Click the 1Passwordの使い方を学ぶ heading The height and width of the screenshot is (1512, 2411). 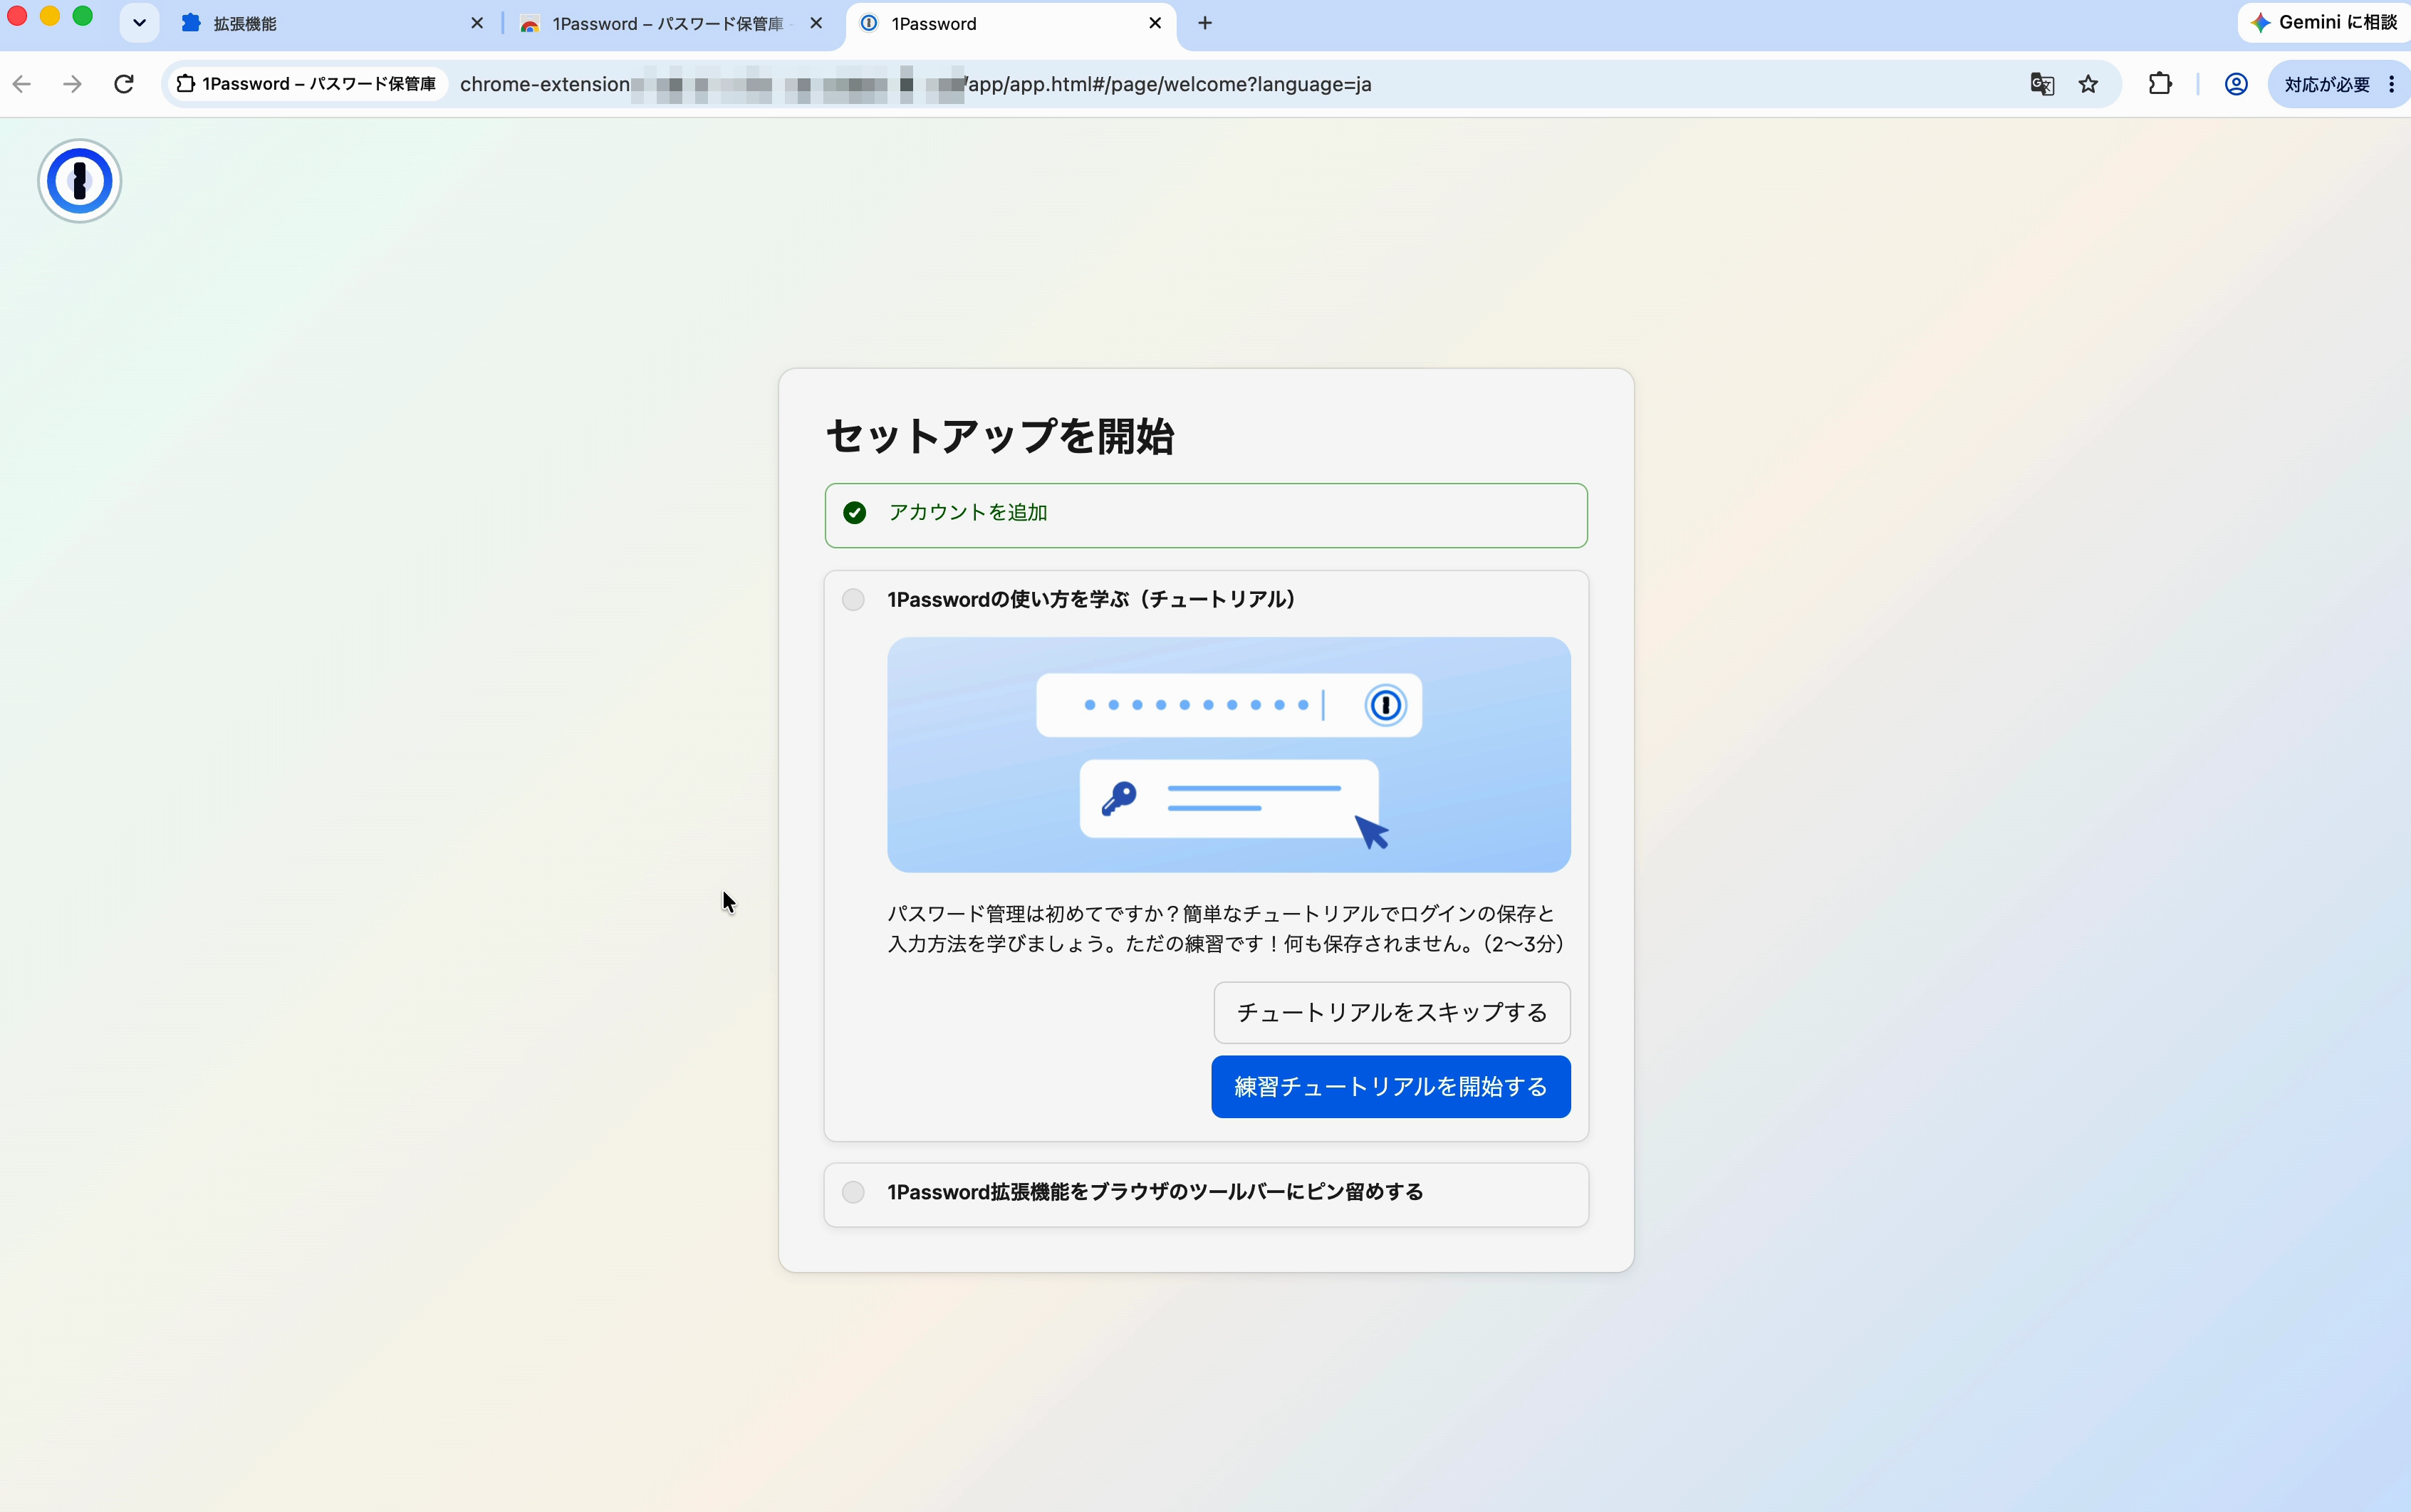click(x=1091, y=599)
